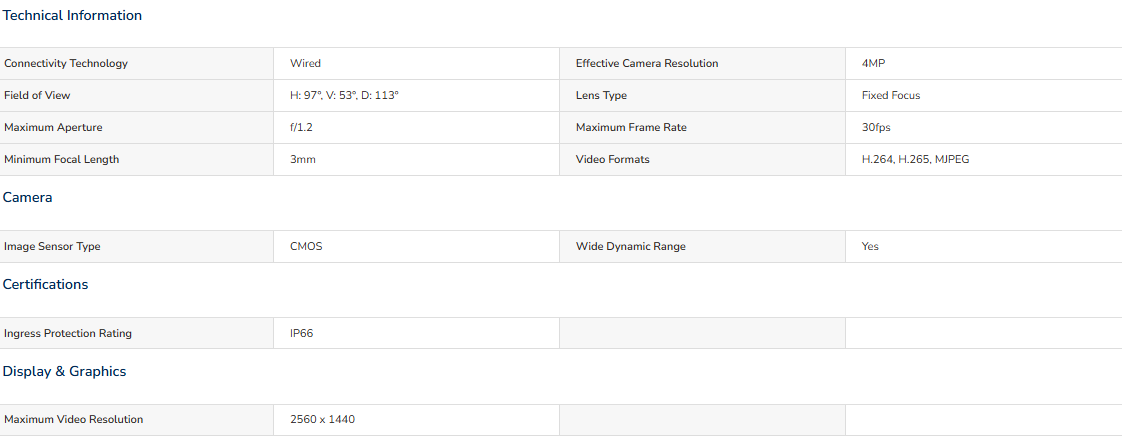Select the 30fps frame rate value
This screenshot has width=1122, height=437.
pyautogui.click(x=877, y=128)
